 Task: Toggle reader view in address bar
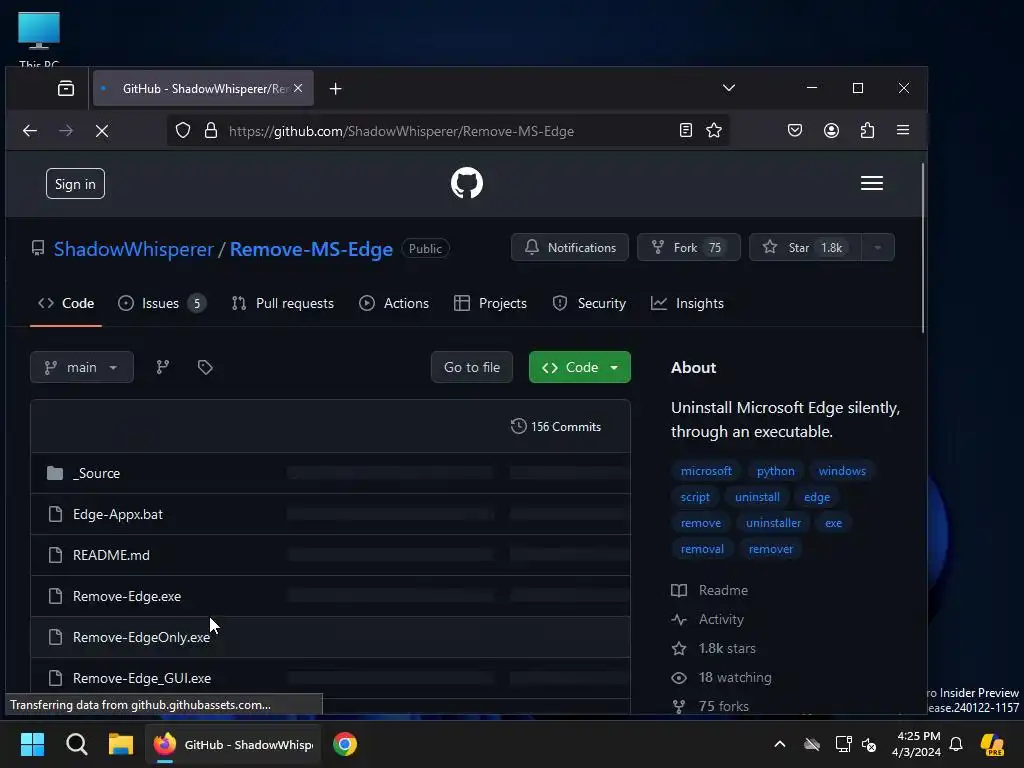click(x=686, y=130)
